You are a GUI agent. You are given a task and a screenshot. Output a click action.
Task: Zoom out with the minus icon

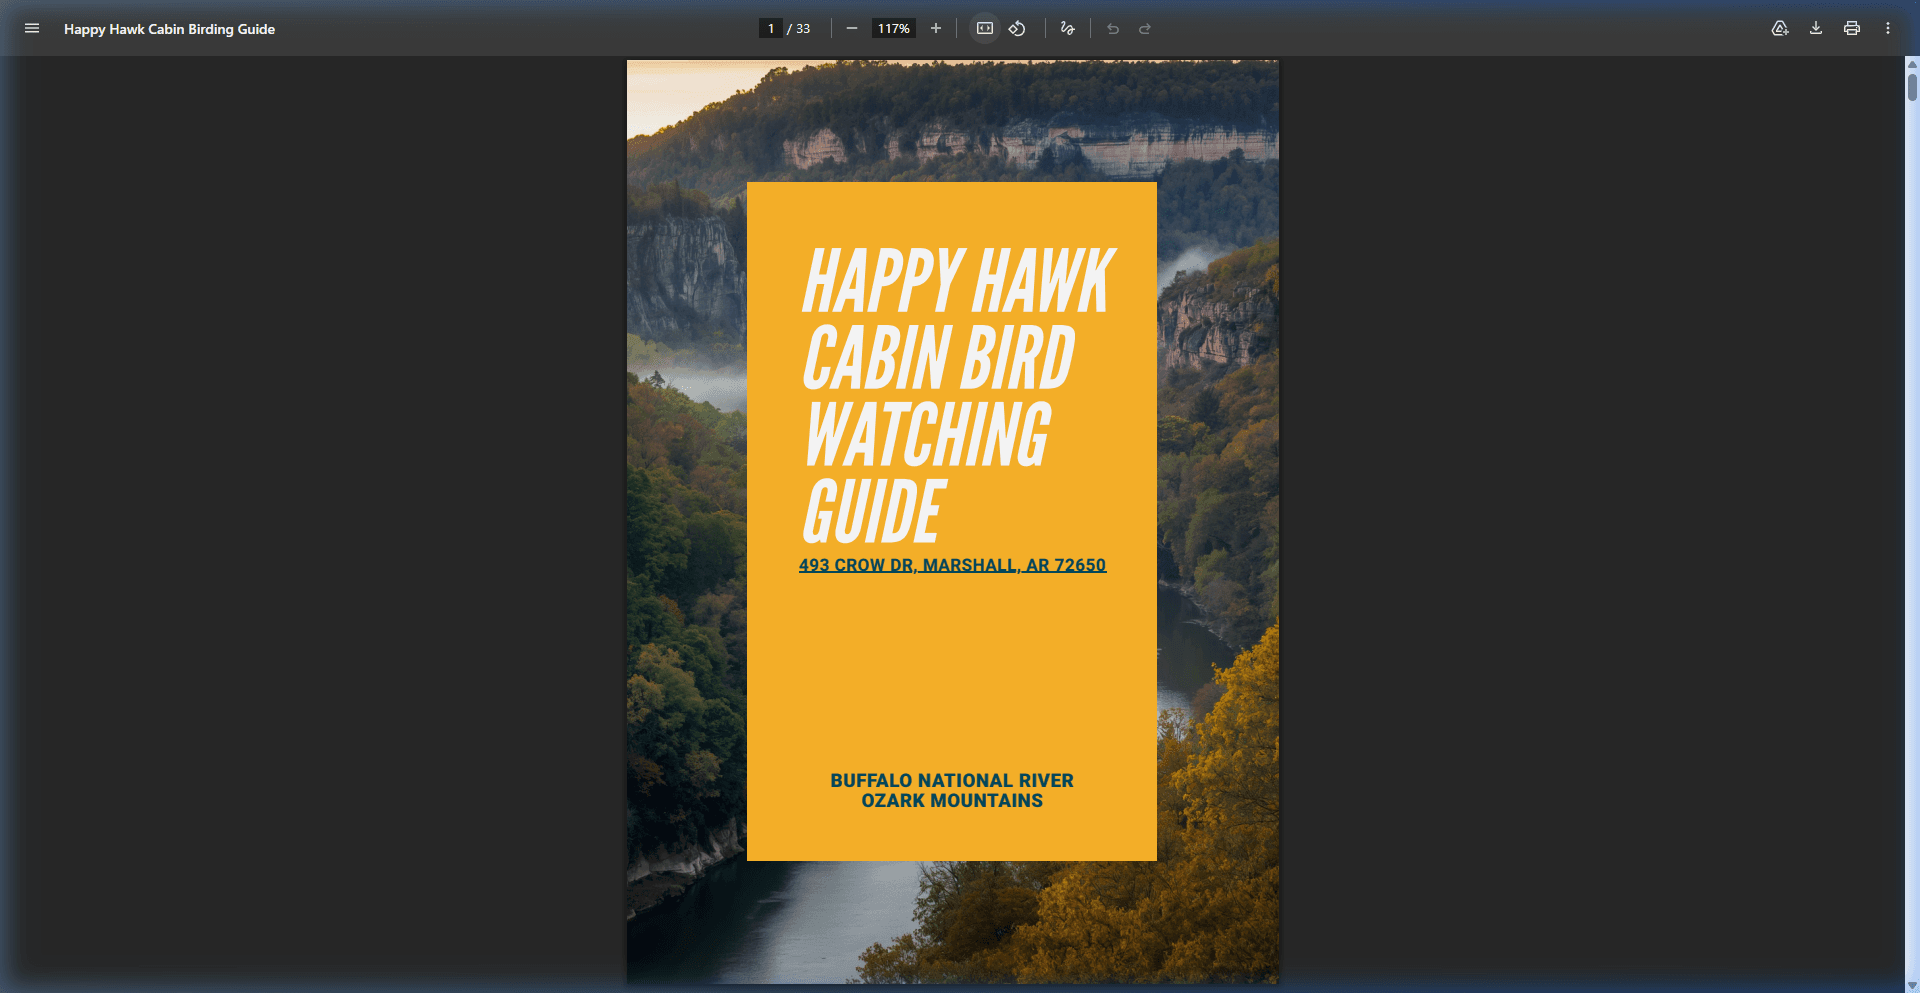coord(852,28)
